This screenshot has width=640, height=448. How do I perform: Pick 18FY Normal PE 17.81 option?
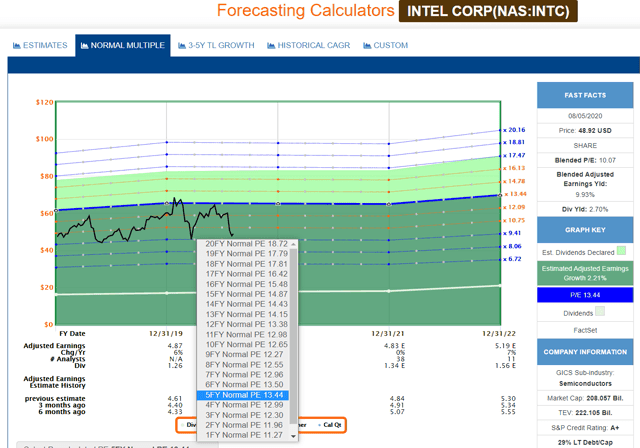coord(247,264)
